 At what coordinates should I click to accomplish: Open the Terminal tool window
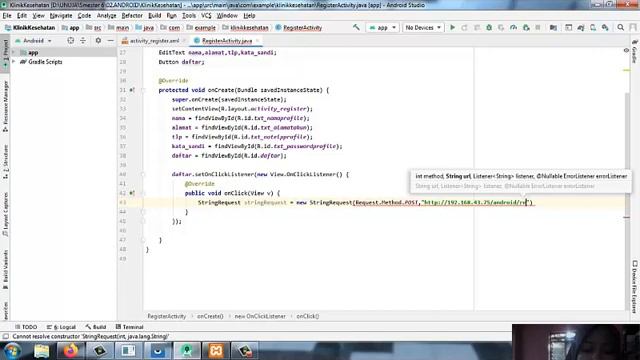point(129,327)
